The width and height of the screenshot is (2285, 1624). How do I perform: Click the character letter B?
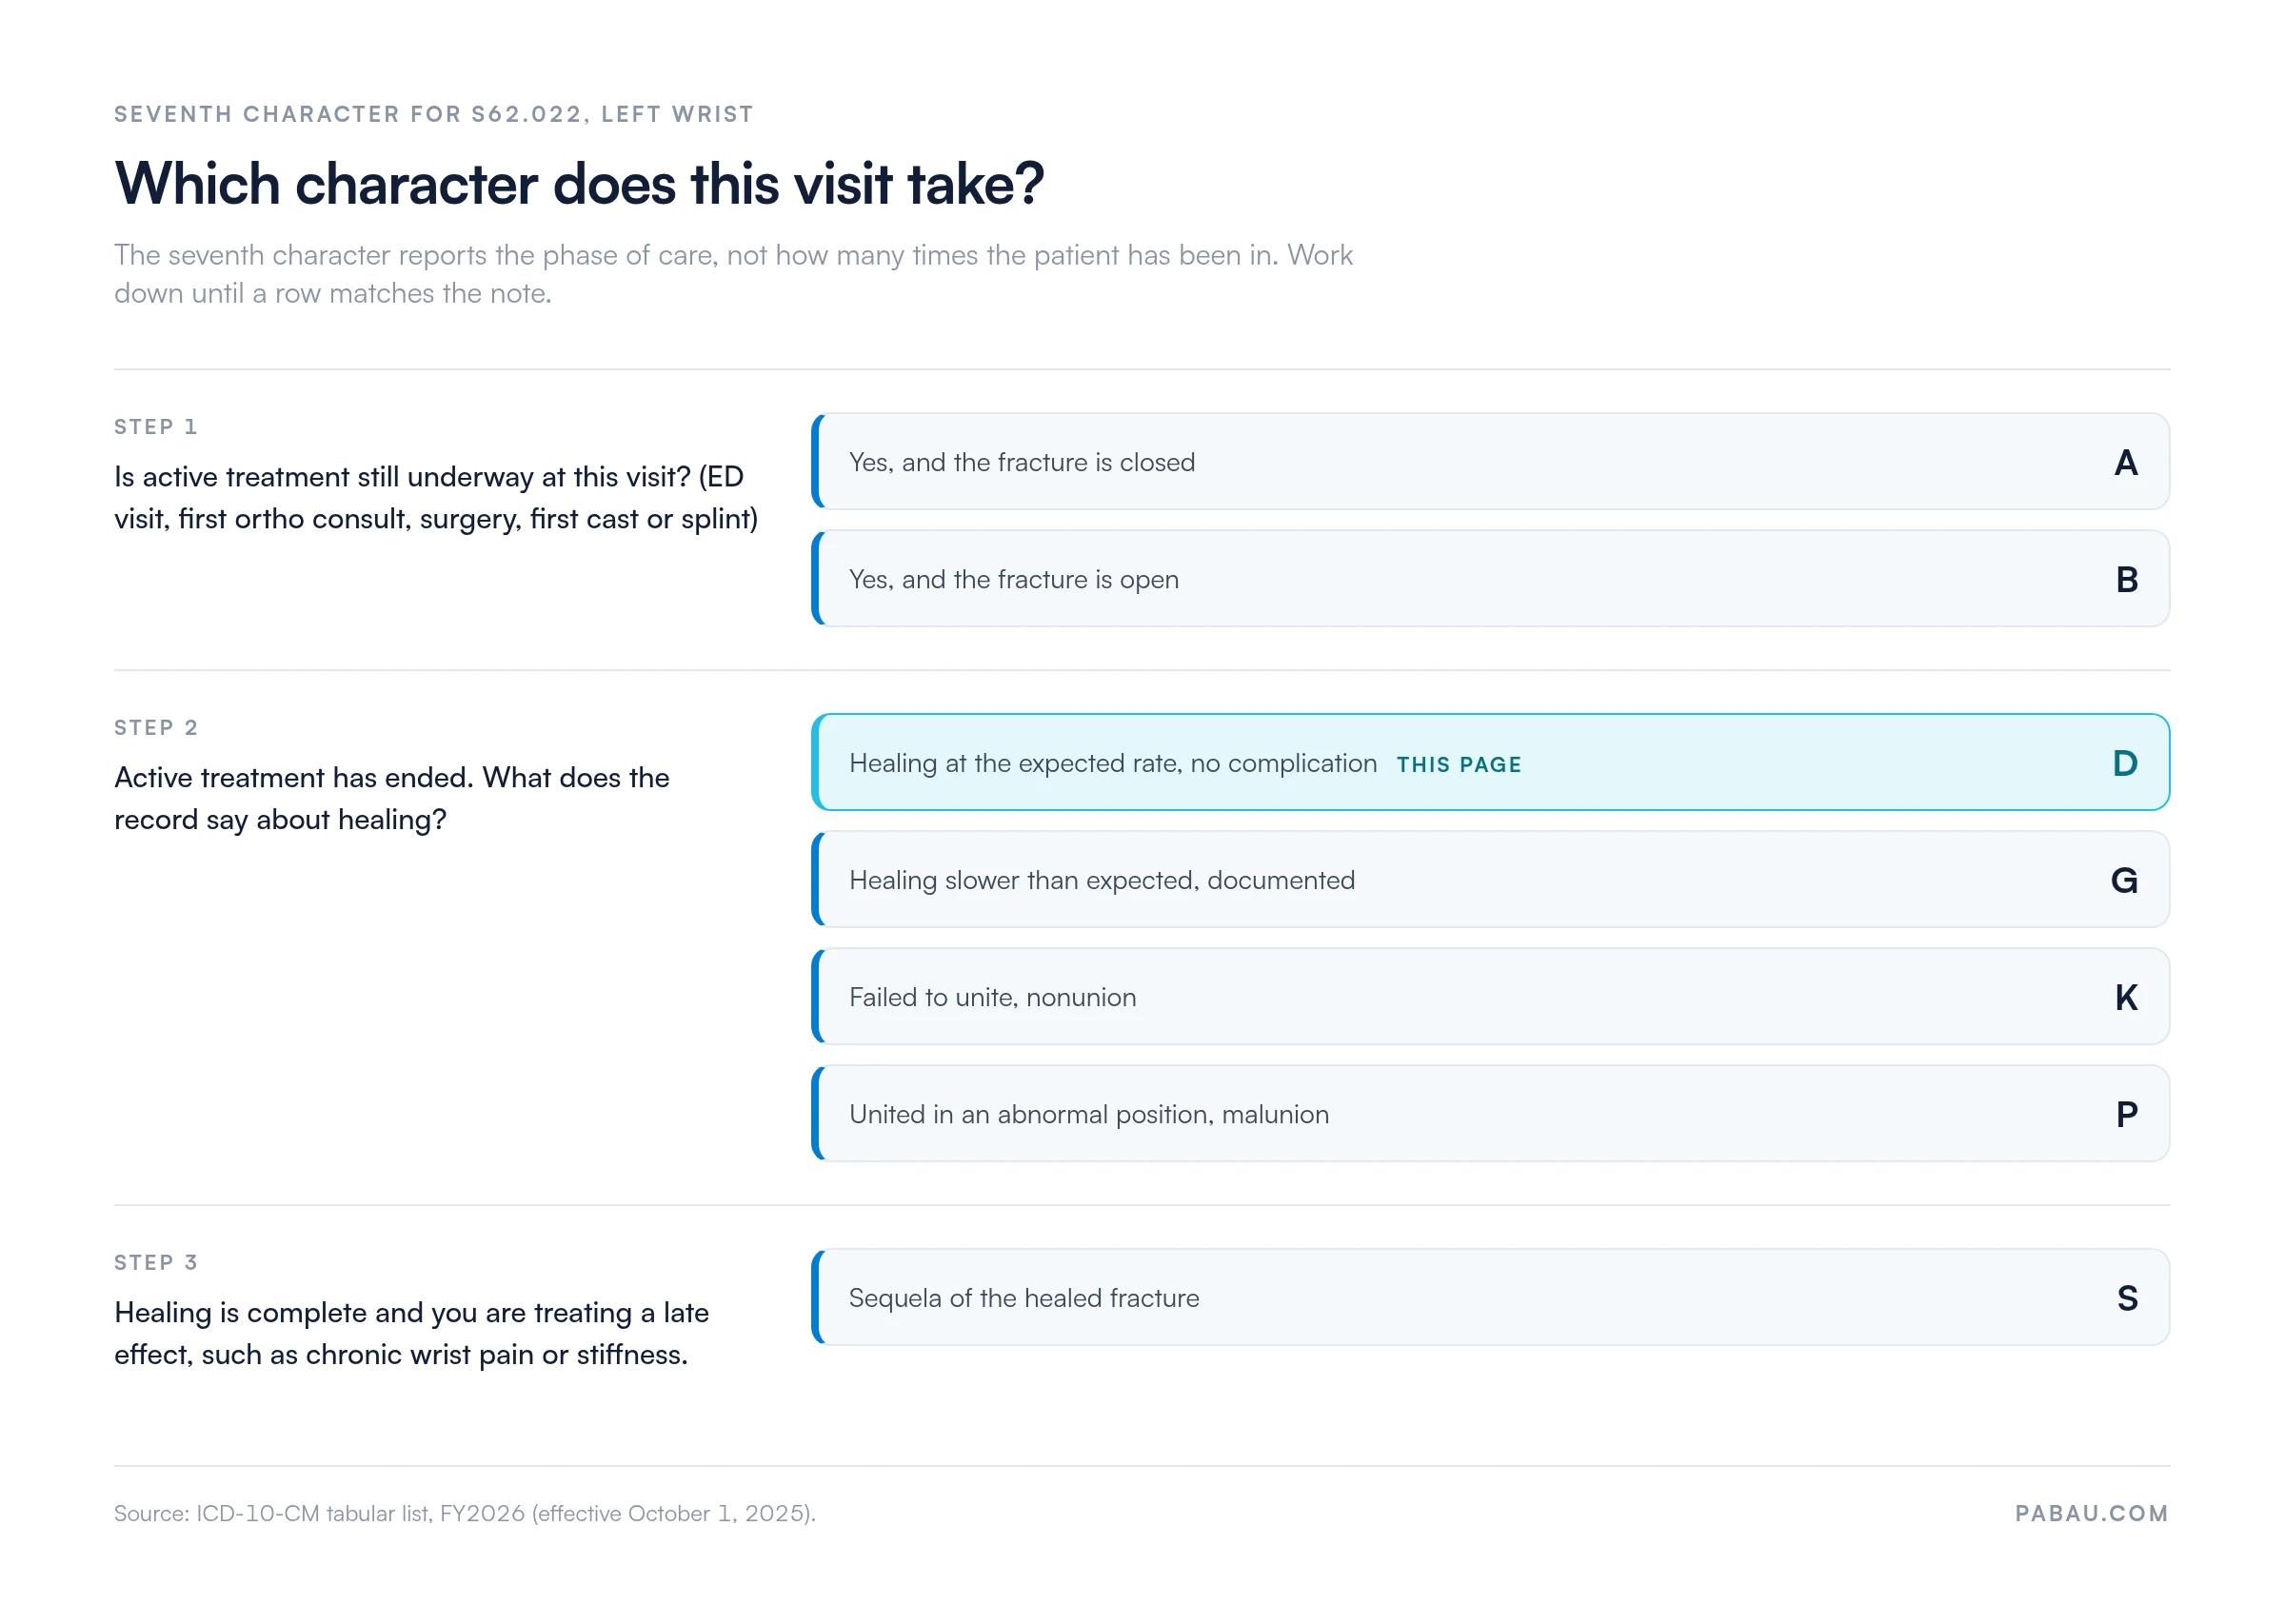[2127, 580]
